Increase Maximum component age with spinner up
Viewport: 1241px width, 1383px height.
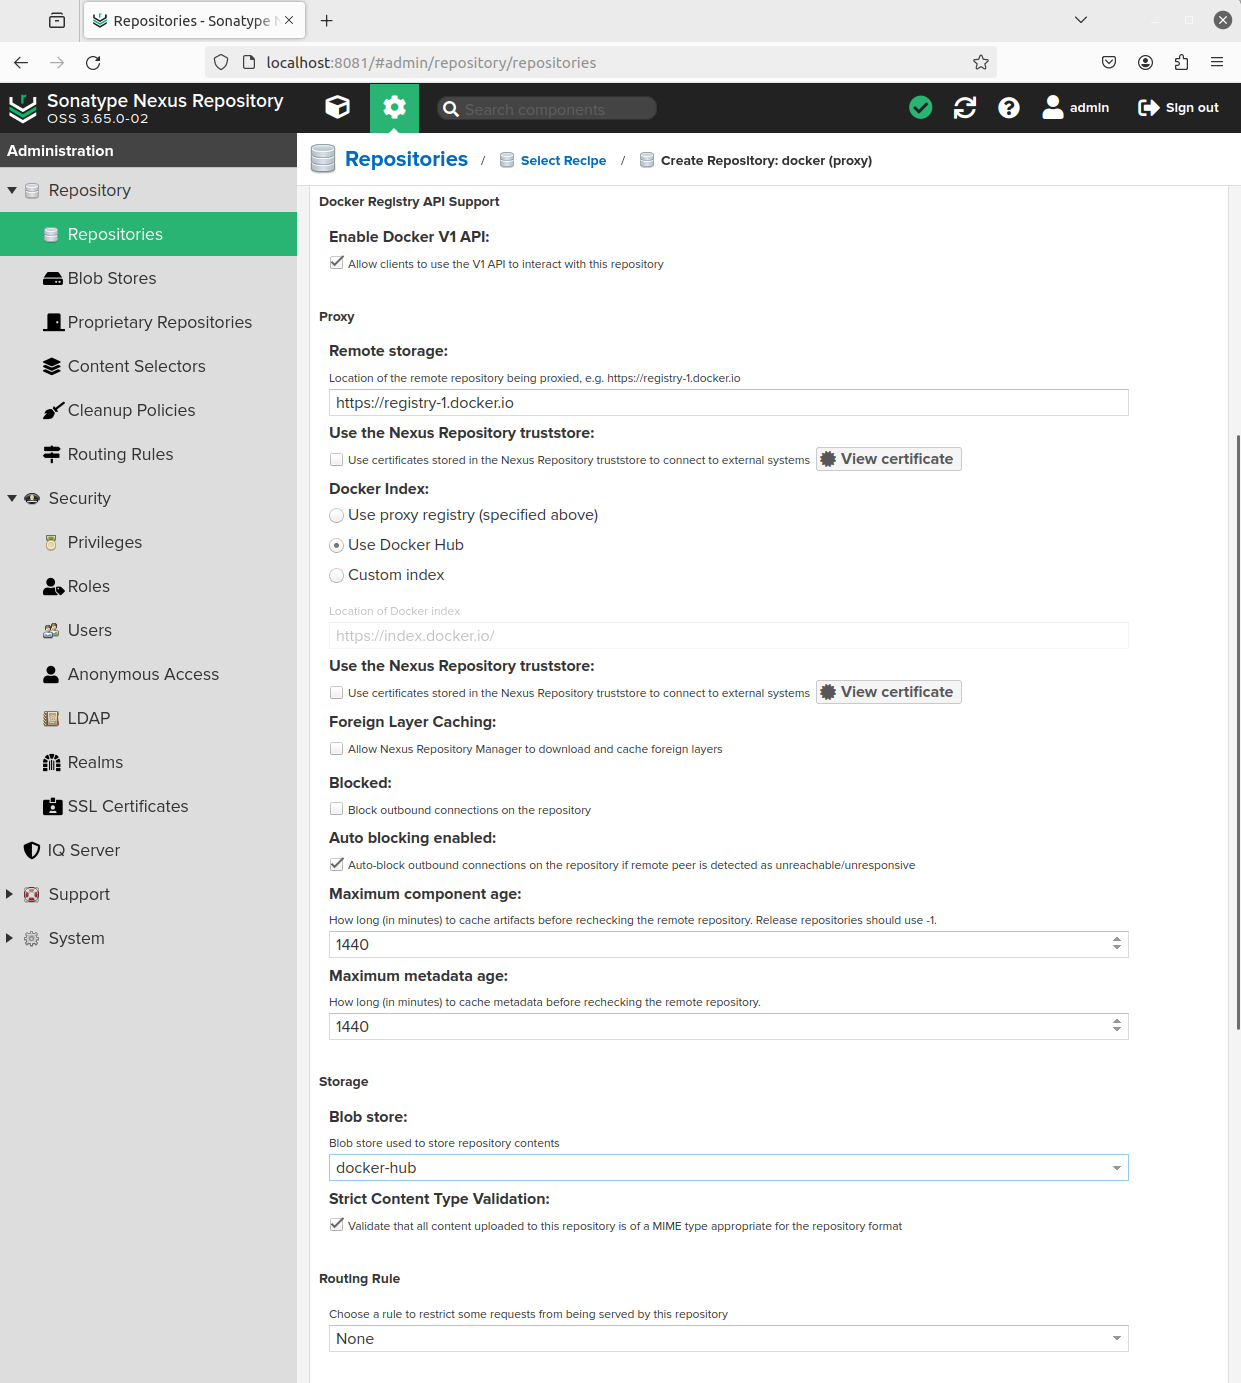tap(1117, 939)
